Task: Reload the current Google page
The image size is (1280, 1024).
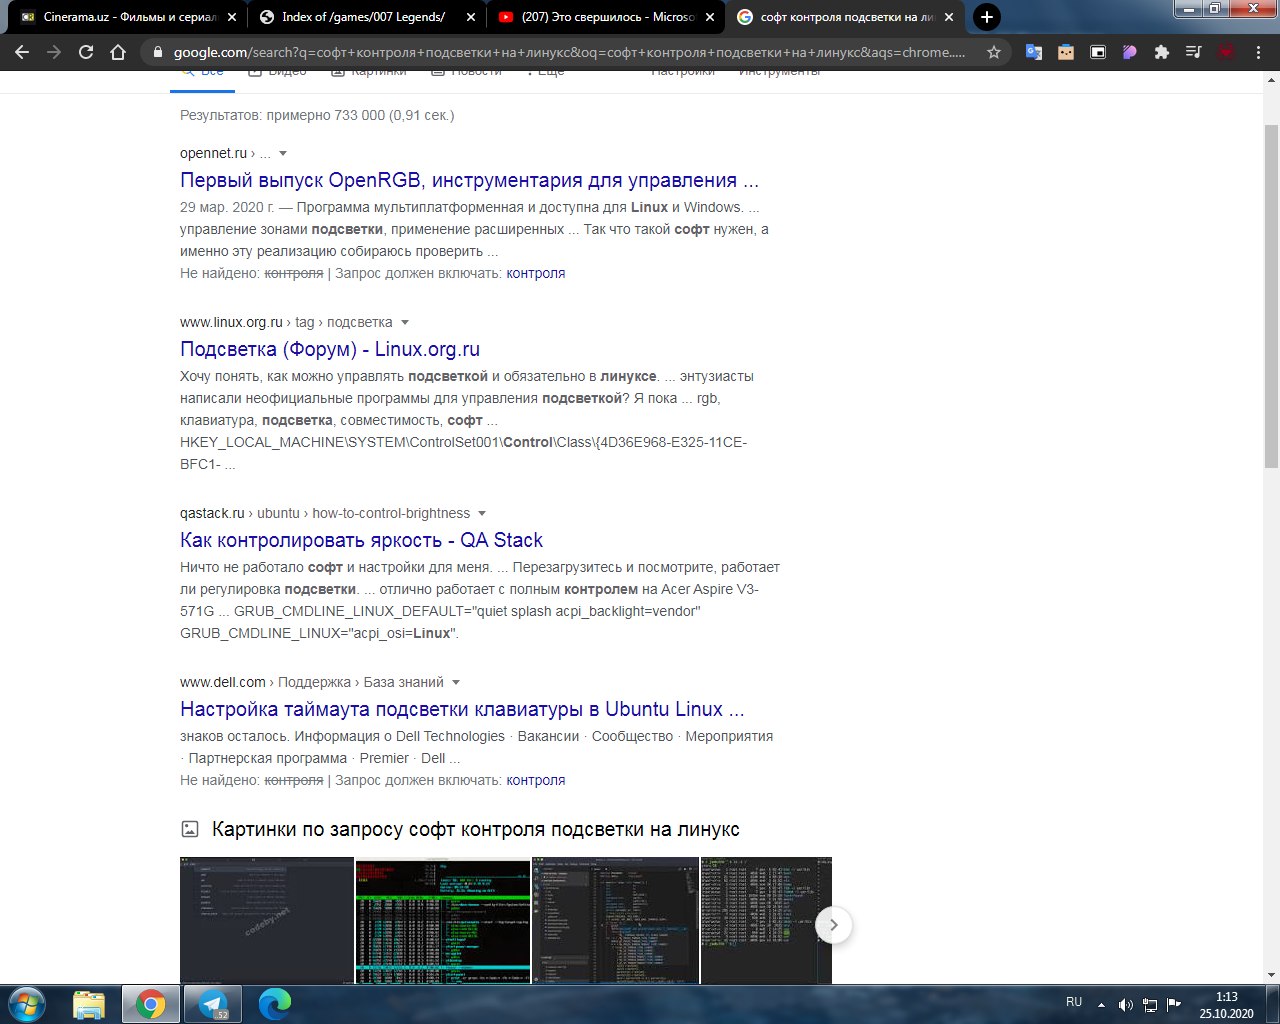Action: [86, 52]
